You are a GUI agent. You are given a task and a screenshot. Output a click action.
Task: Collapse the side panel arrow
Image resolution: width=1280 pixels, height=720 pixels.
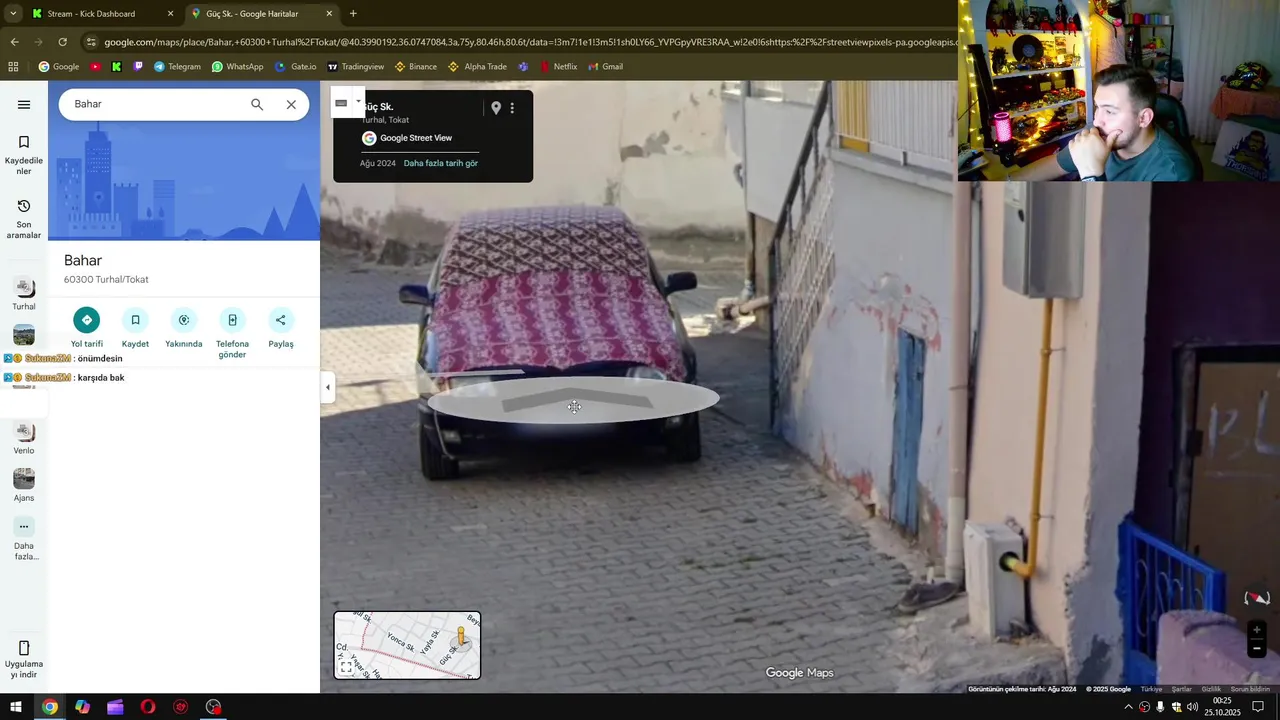tap(327, 387)
